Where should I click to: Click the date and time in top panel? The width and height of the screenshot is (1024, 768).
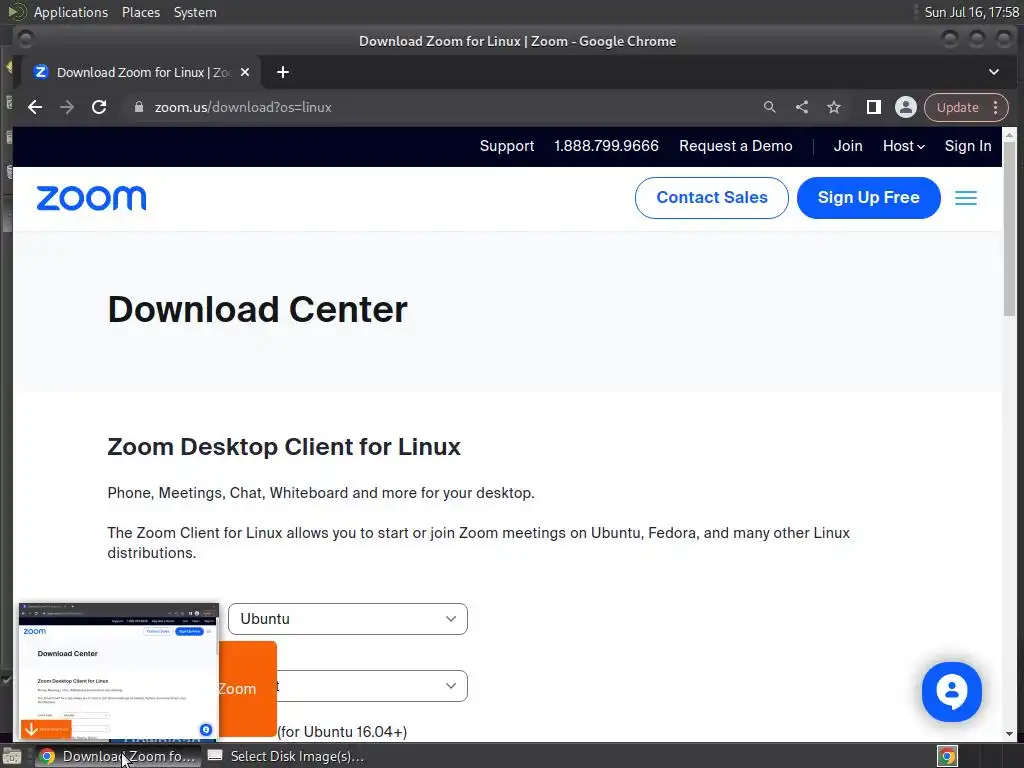[x=971, y=12]
